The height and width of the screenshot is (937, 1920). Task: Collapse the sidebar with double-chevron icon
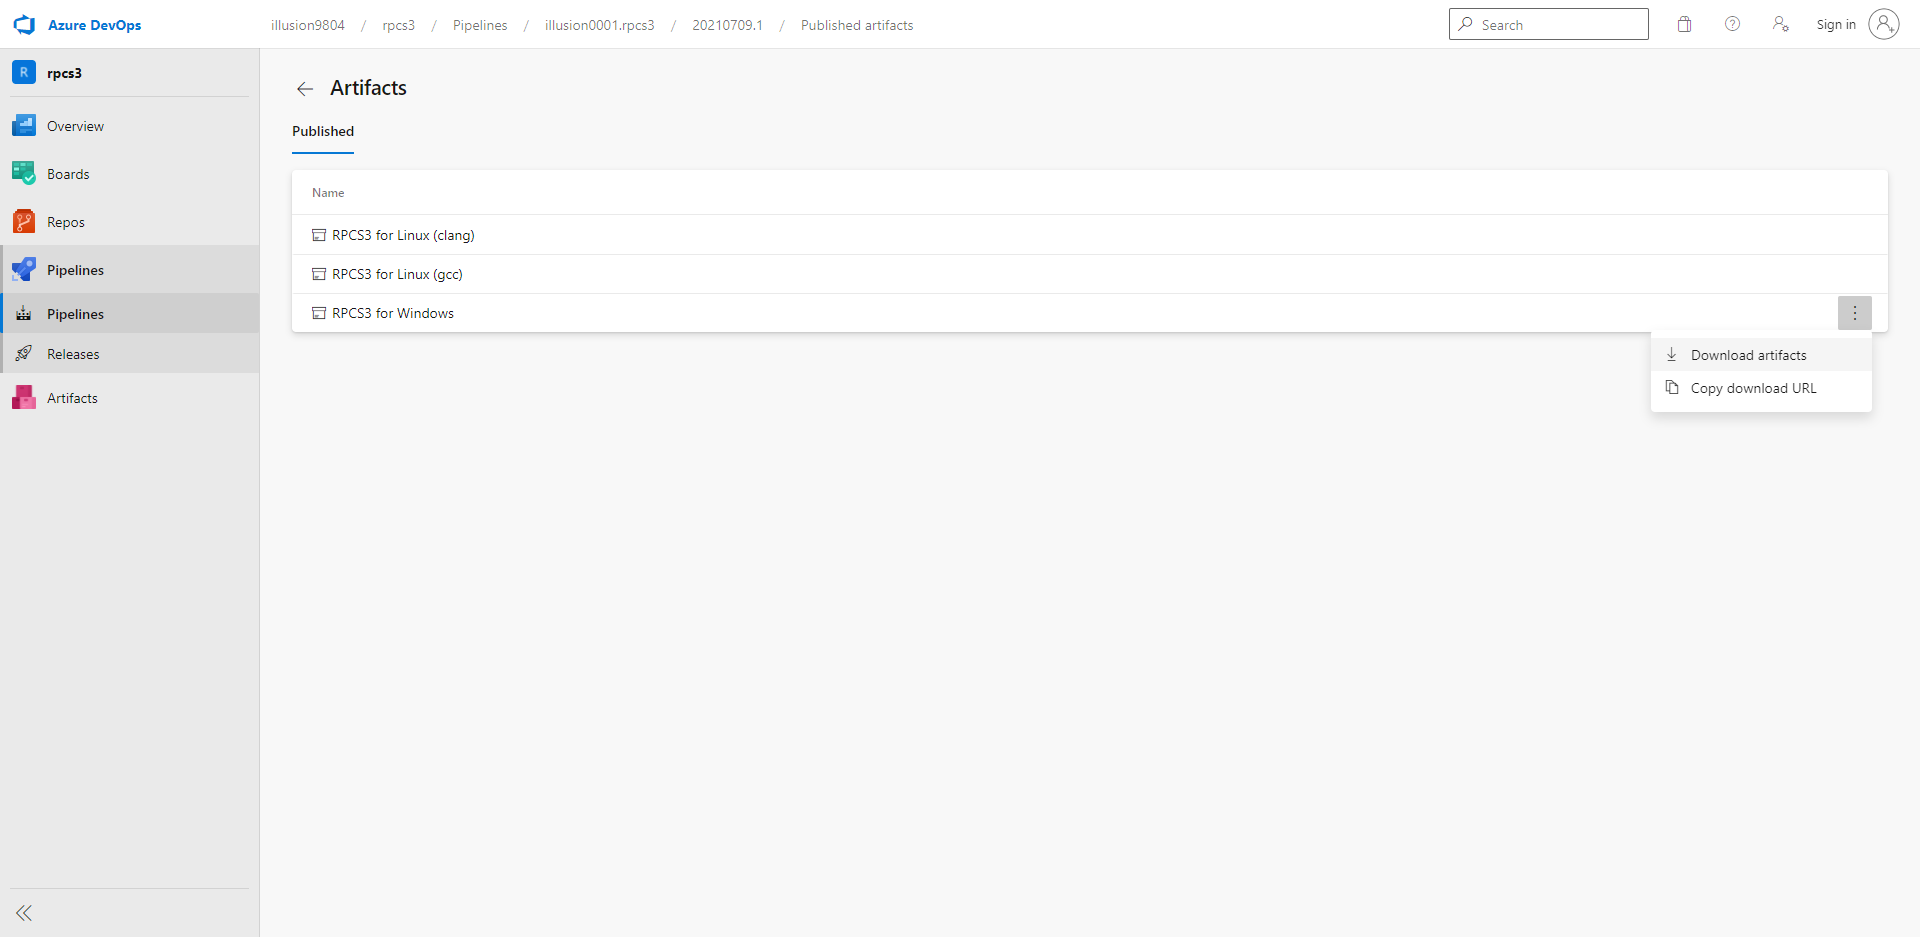click(24, 913)
